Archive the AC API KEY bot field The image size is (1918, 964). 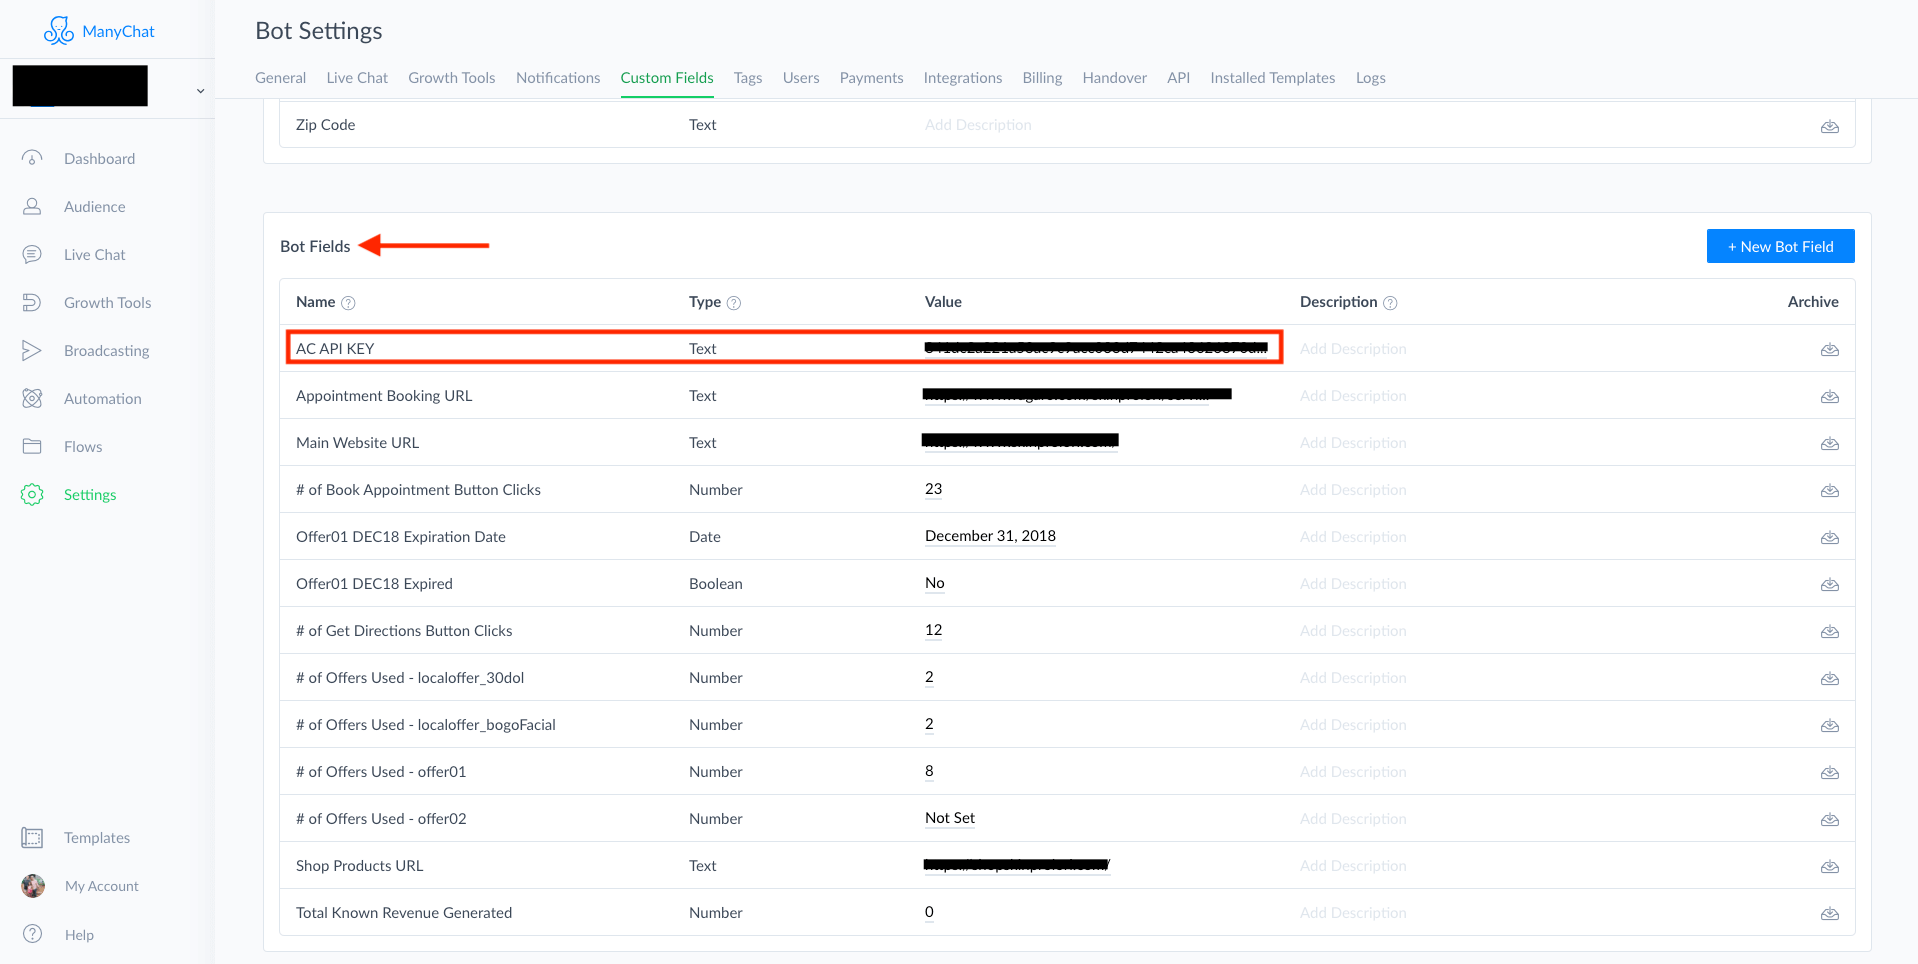point(1830,349)
